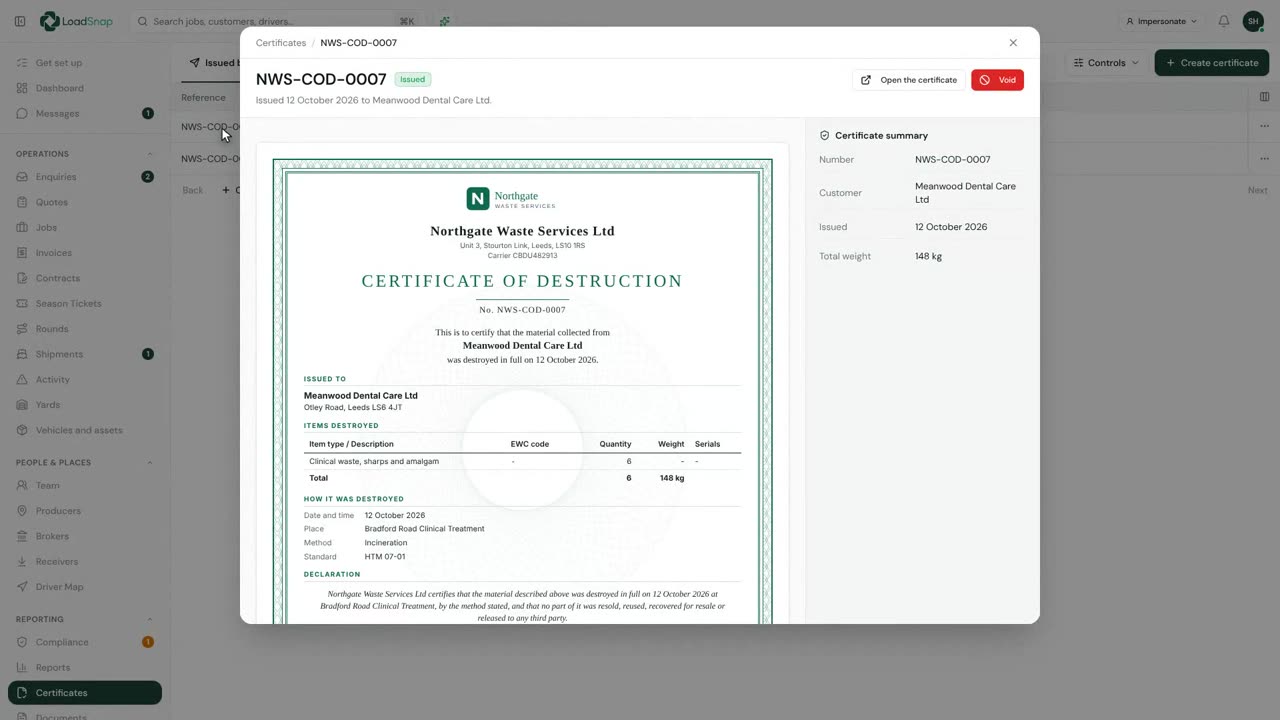Open Invoices in the sidebar
Viewport: 1280px width, 720px height.
tap(85, 253)
